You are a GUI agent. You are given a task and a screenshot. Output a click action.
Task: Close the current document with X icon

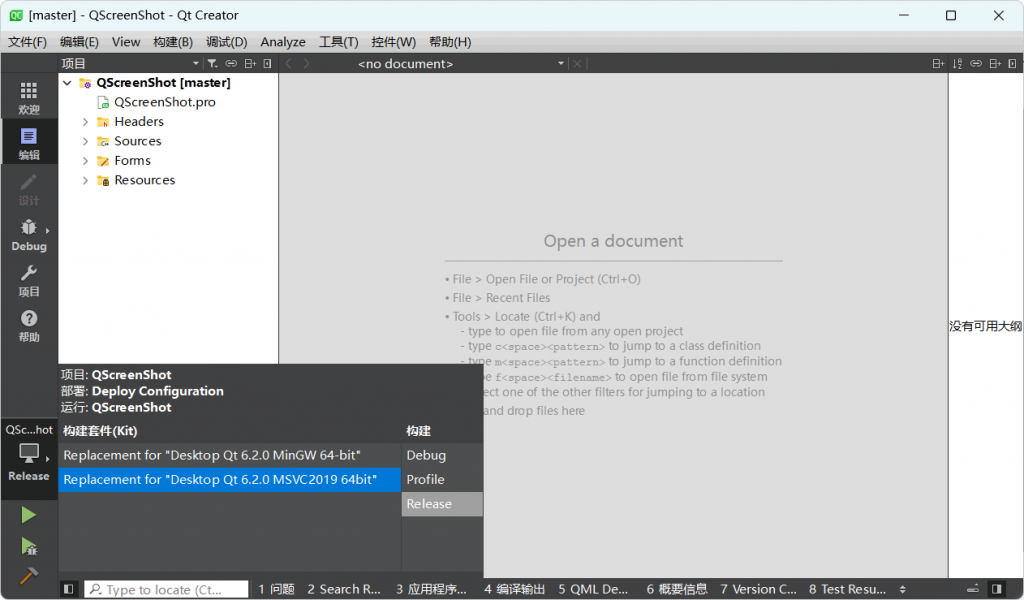[577, 63]
